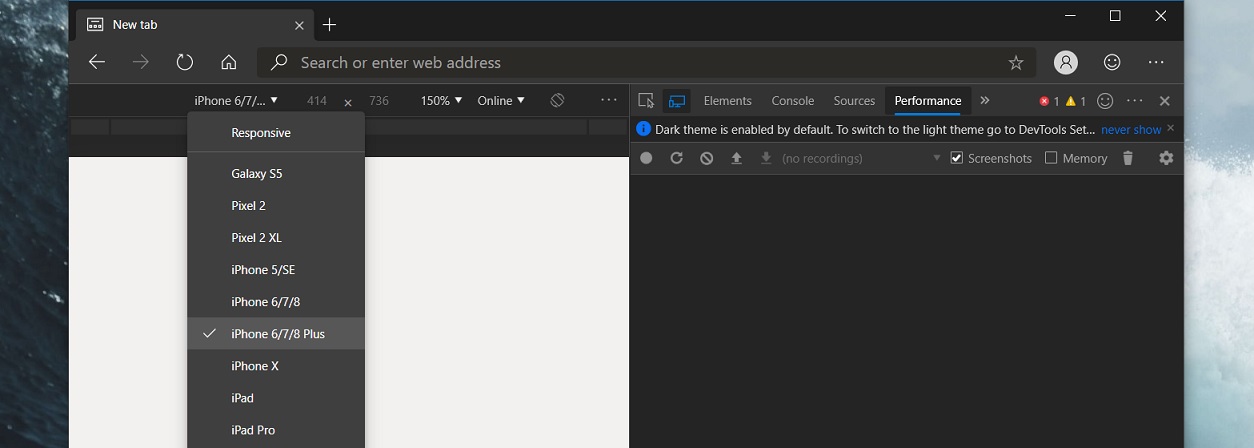1254x448 pixels.
Task: Switch to the Elements tab
Action: click(728, 100)
